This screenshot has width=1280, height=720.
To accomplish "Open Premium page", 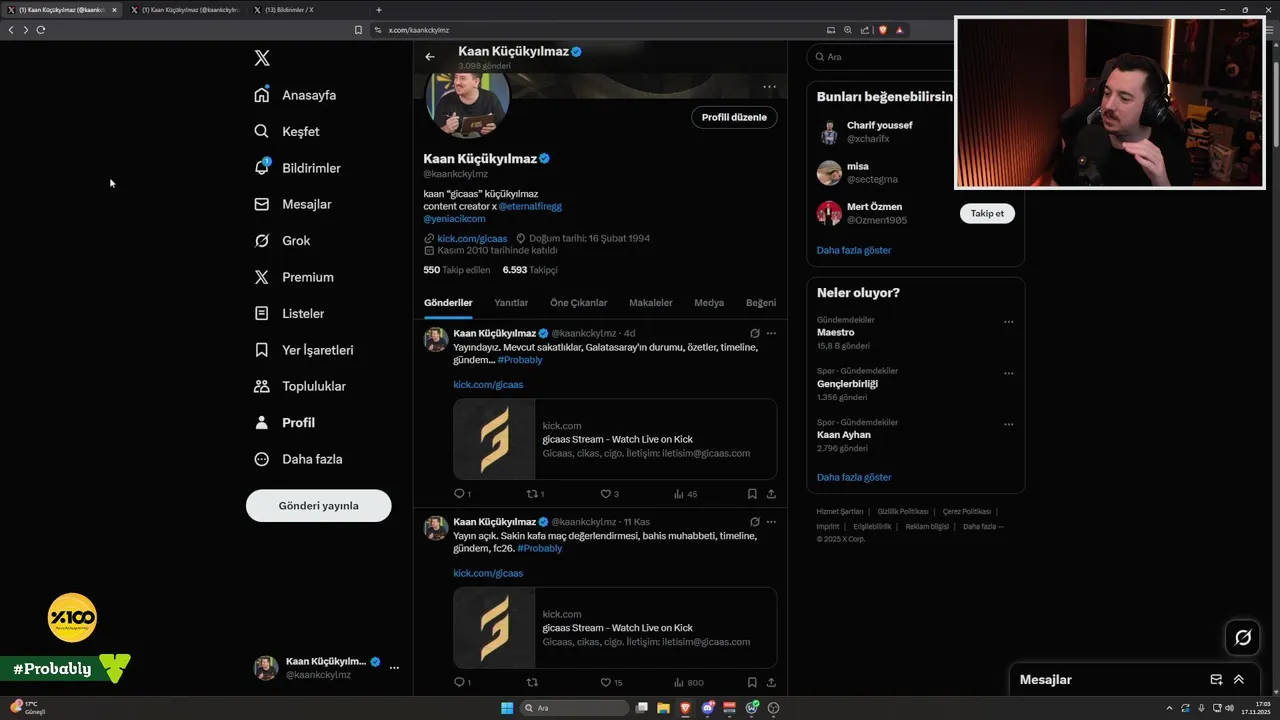I will point(293,277).
